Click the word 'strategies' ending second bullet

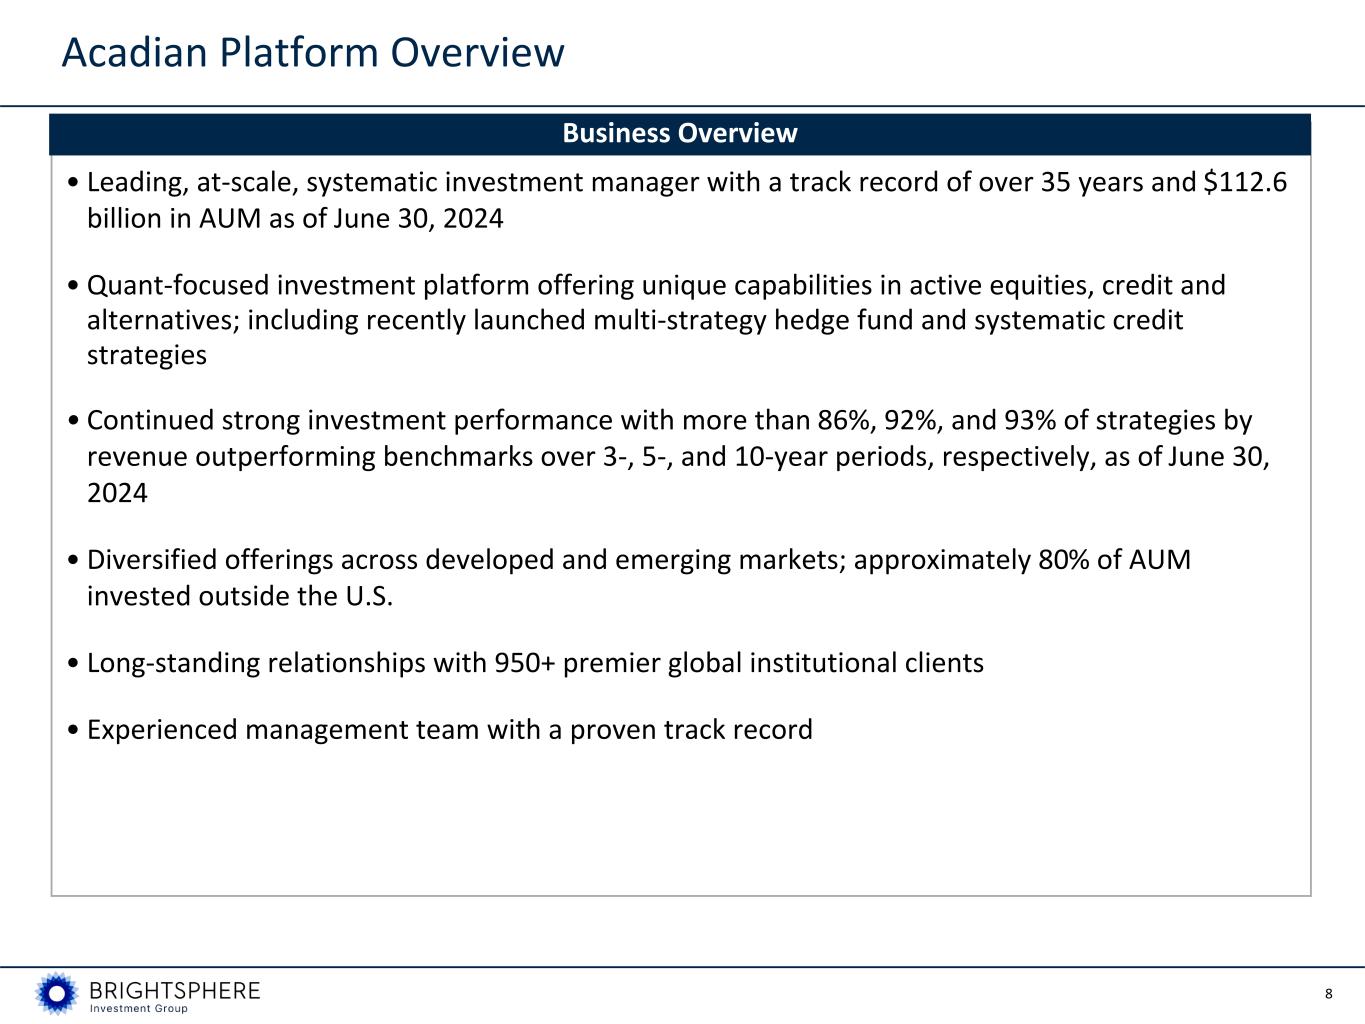click(x=147, y=356)
